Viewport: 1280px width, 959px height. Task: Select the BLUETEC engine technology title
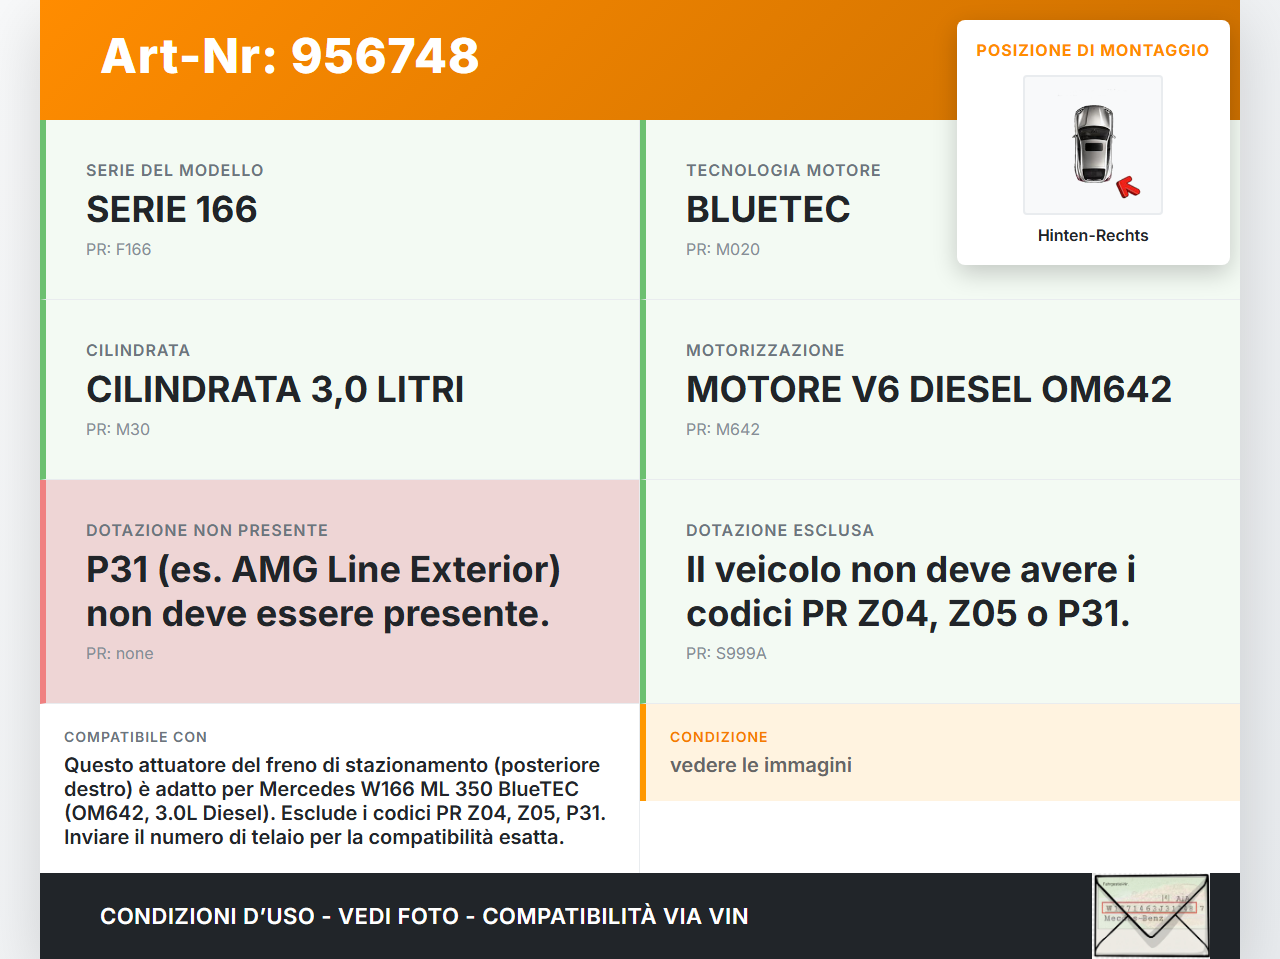click(768, 210)
